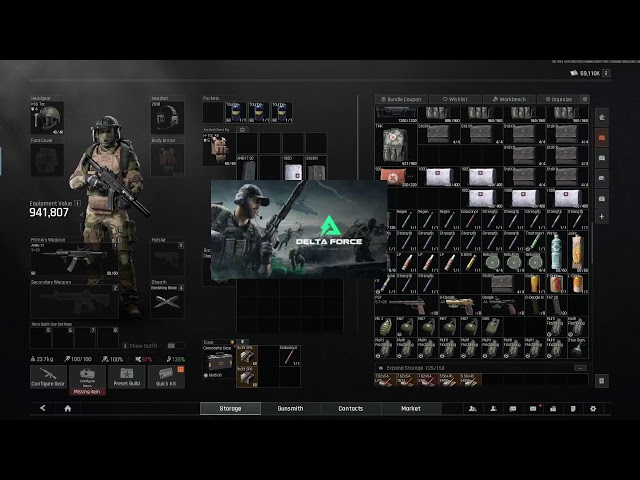Open the dropdown arrow next to Case
Viewport: 640px width, 480px height.
[242, 342]
